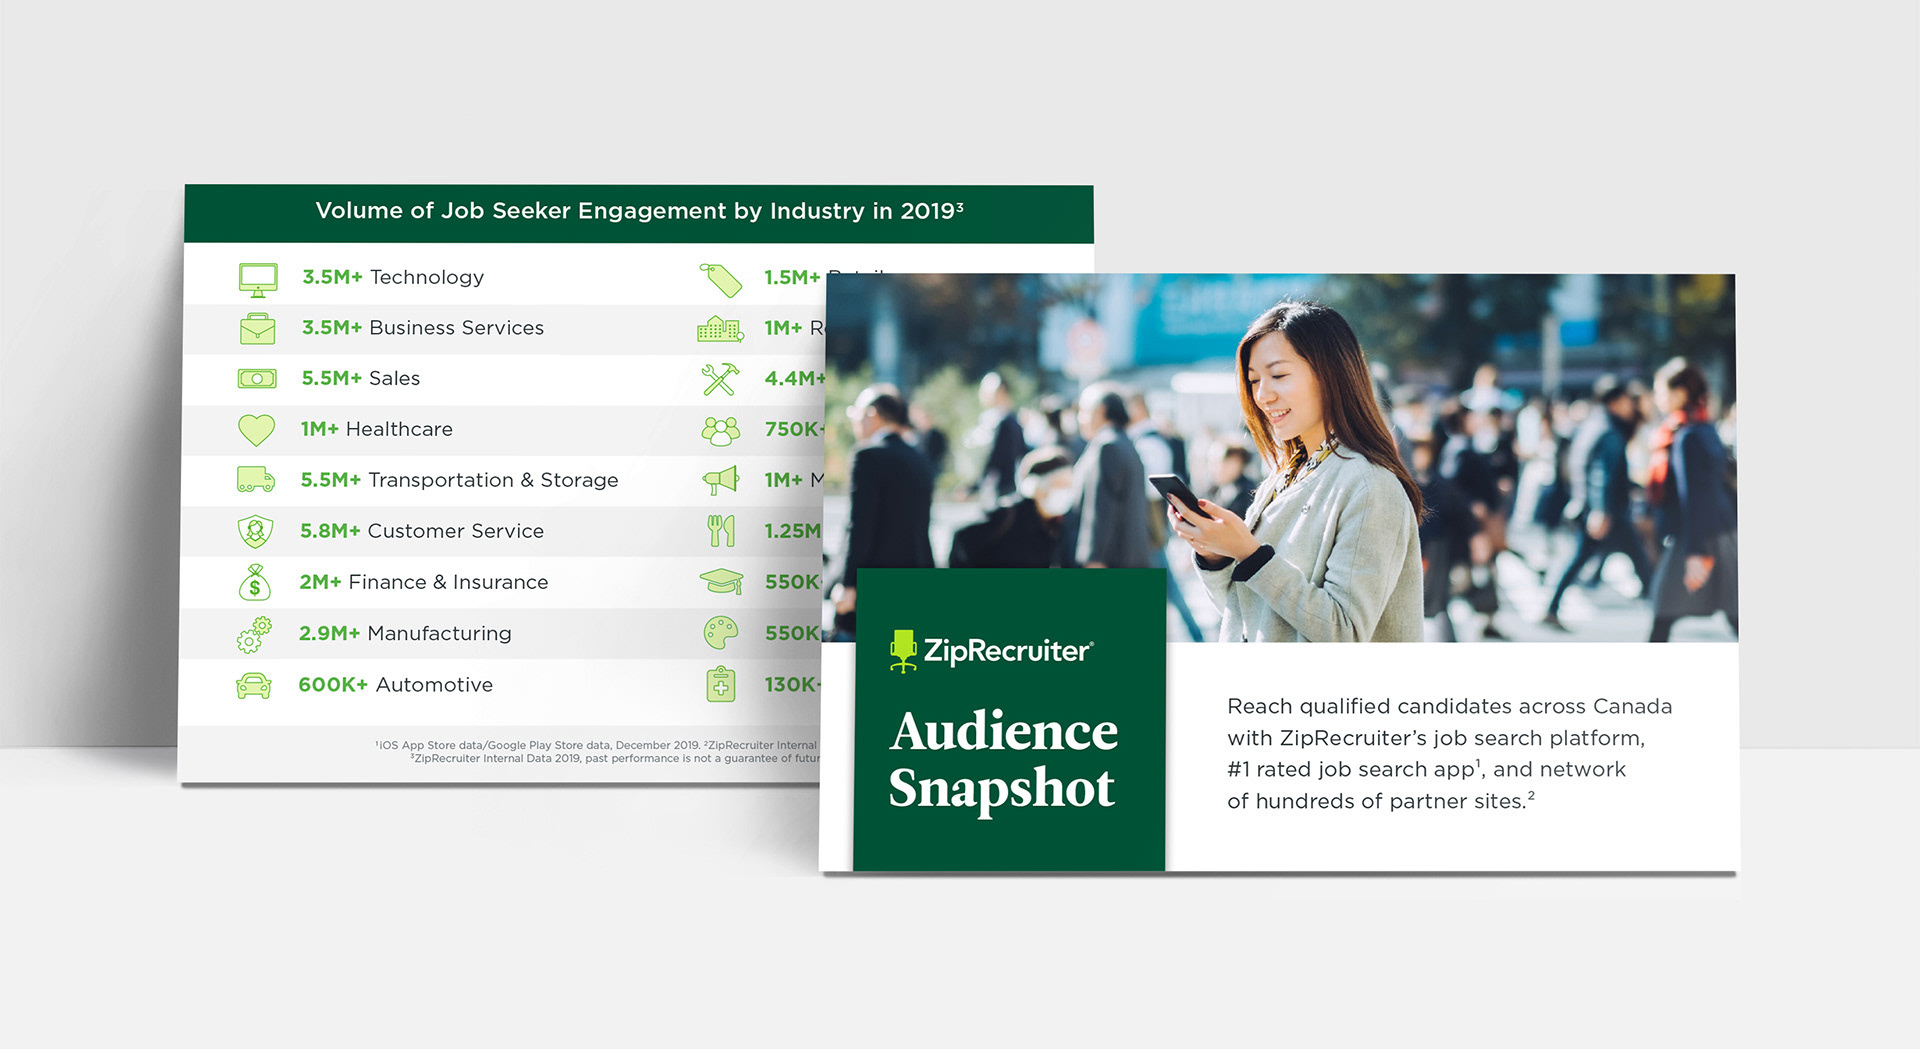Click the photo of woman holding phone

pyautogui.click(x=1280, y=458)
